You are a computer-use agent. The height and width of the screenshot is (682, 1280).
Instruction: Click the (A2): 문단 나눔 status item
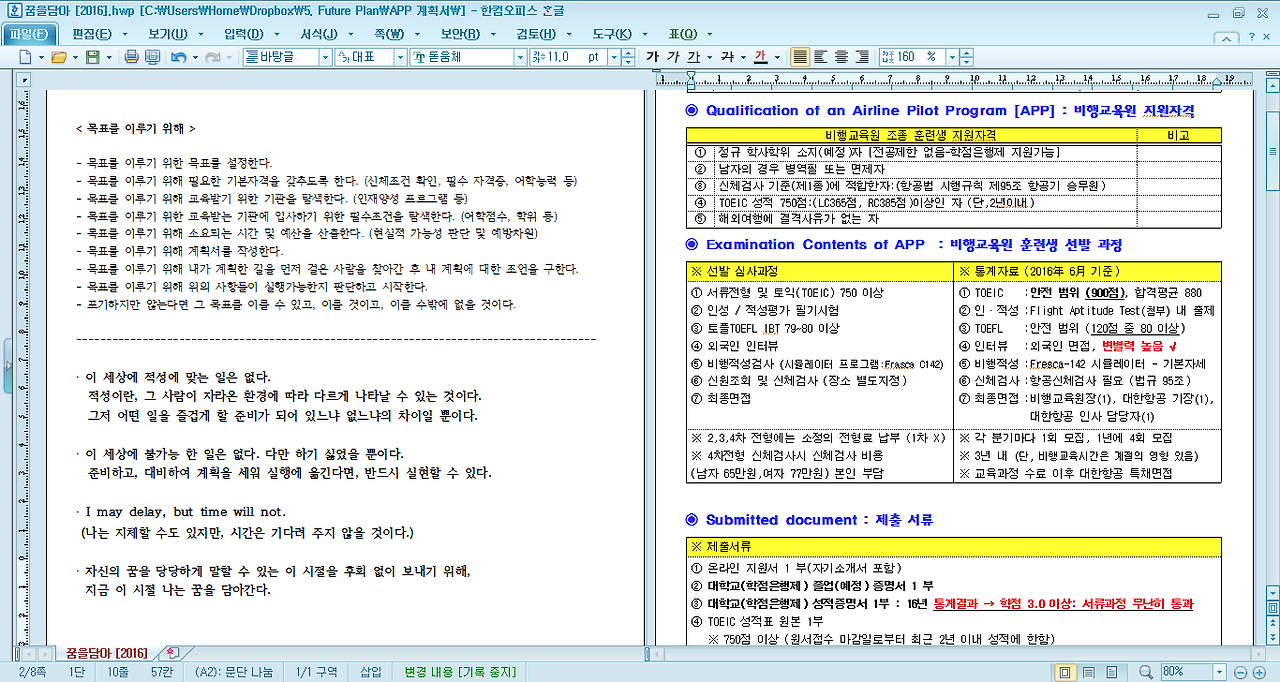tap(234, 672)
